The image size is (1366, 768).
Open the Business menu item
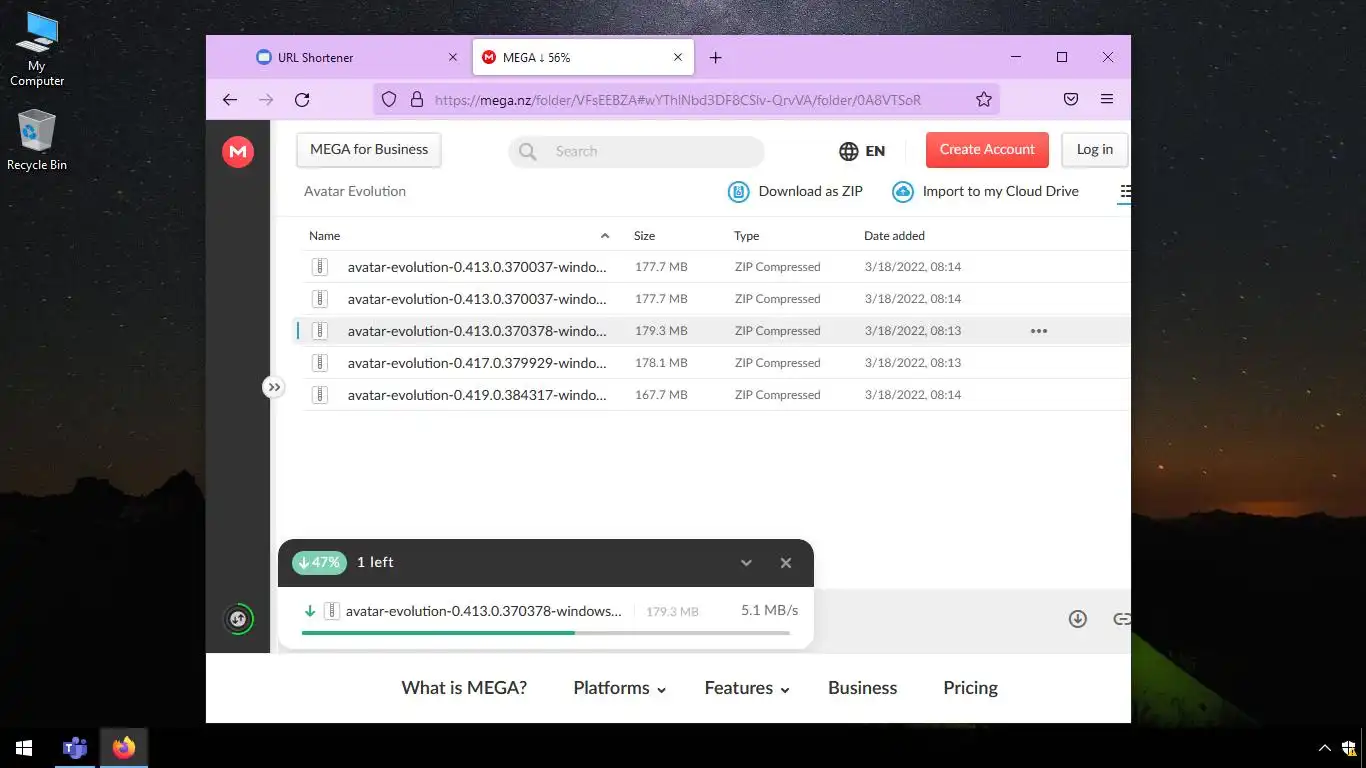[x=862, y=688]
